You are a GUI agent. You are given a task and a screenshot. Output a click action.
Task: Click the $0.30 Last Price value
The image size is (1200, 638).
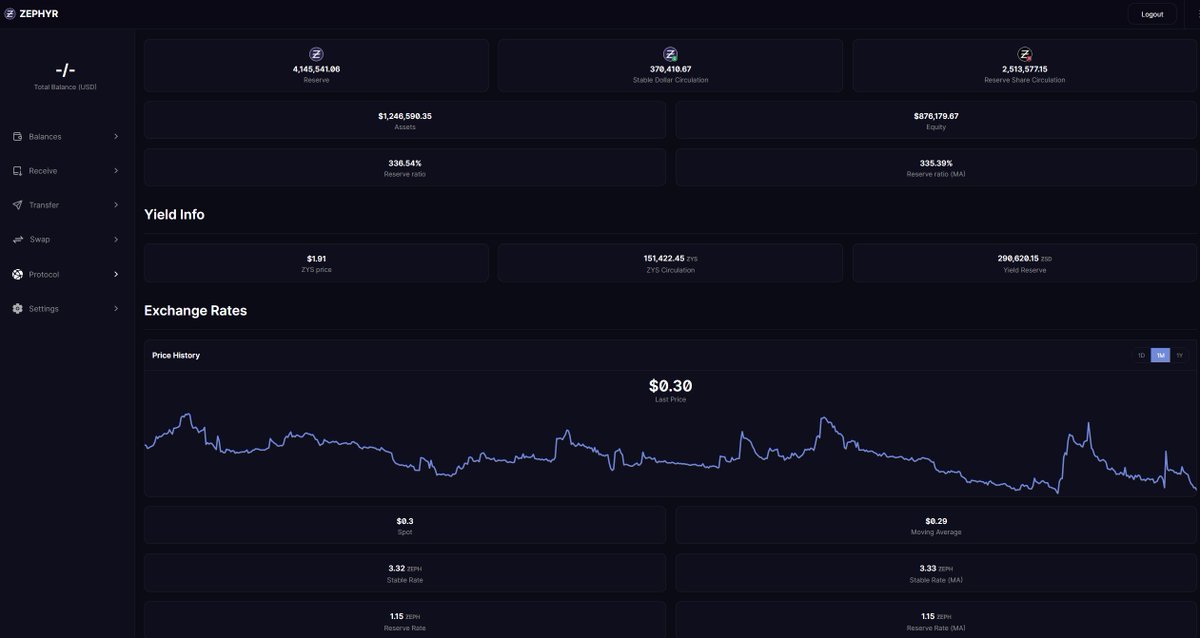(670, 386)
